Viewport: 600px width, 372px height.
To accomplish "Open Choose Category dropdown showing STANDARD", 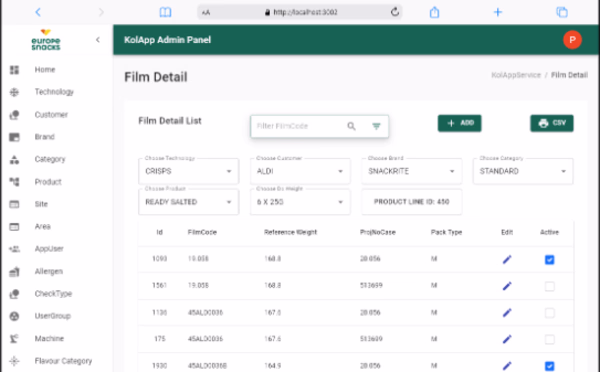I will tap(523, 171).
